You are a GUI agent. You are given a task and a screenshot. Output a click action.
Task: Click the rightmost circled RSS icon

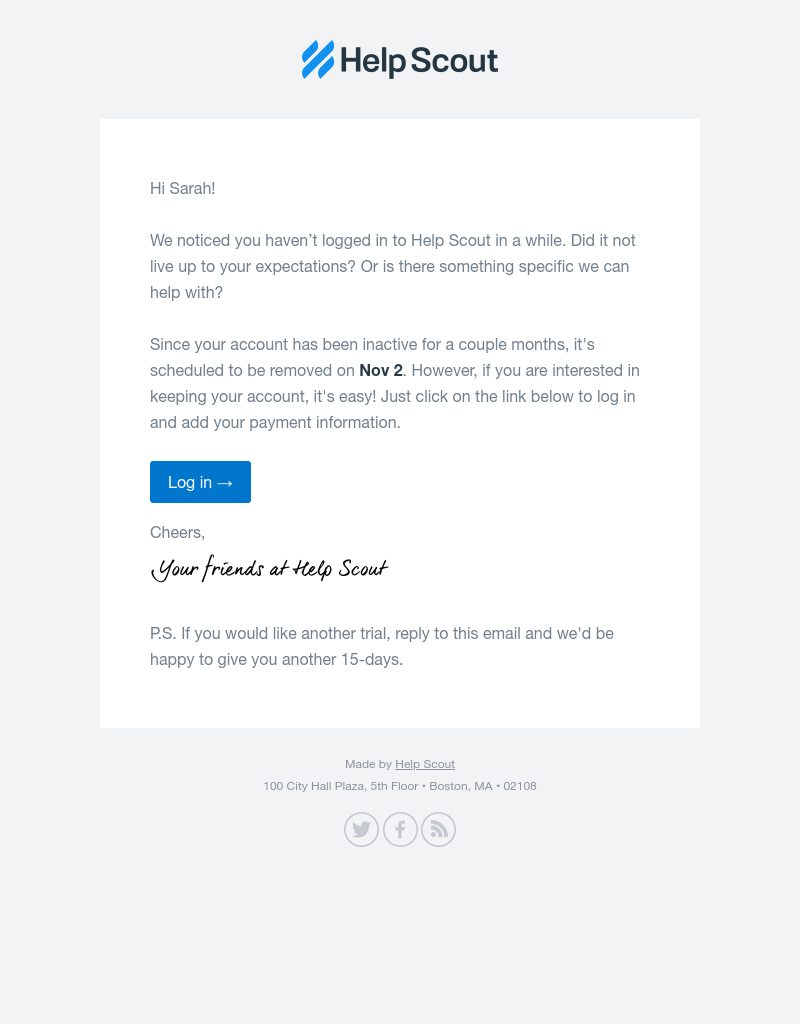(438, 829)
